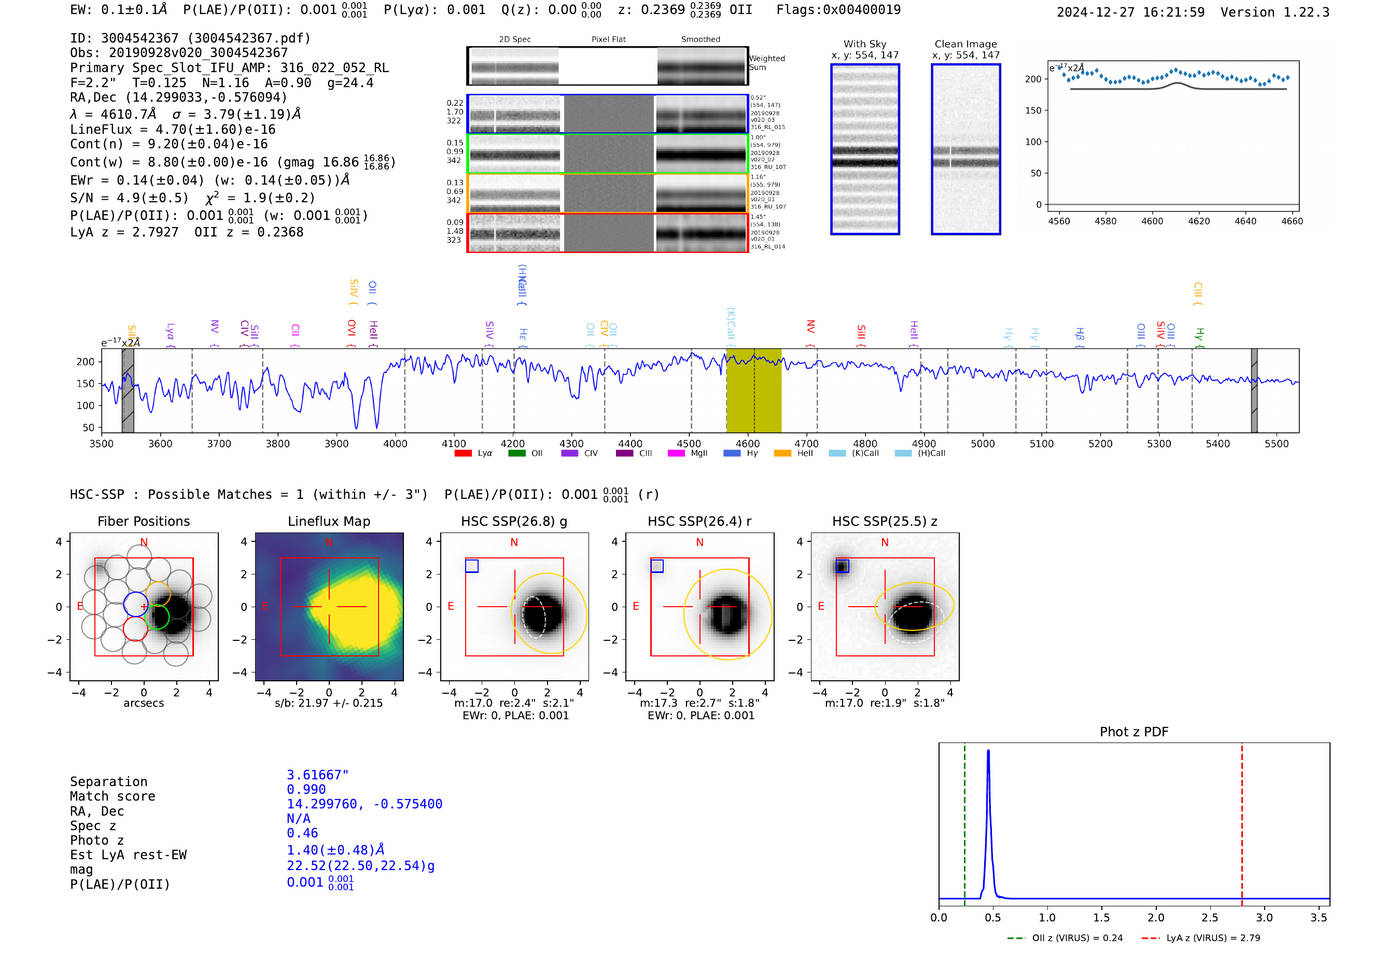Select the Flags:0x00400019 header text
The image size is (1400, 953).
tap(838, 9)
